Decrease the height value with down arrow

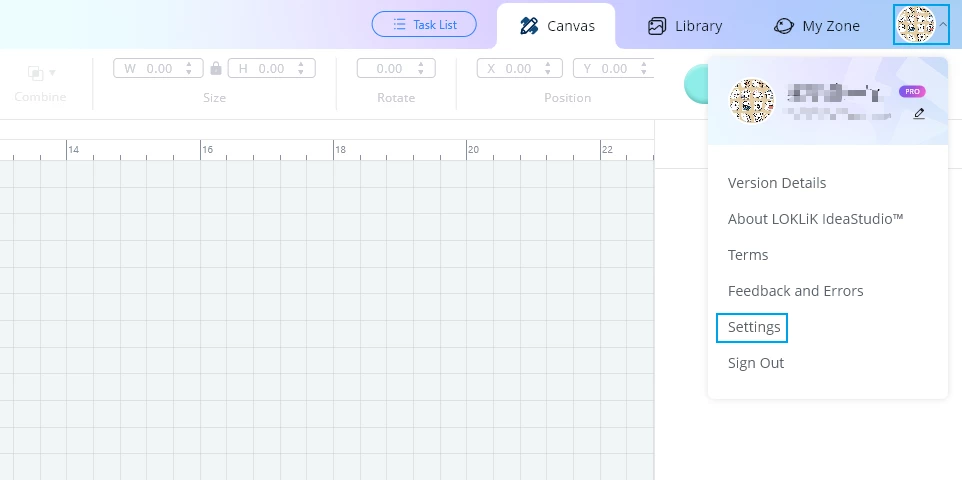click(301, 72)
